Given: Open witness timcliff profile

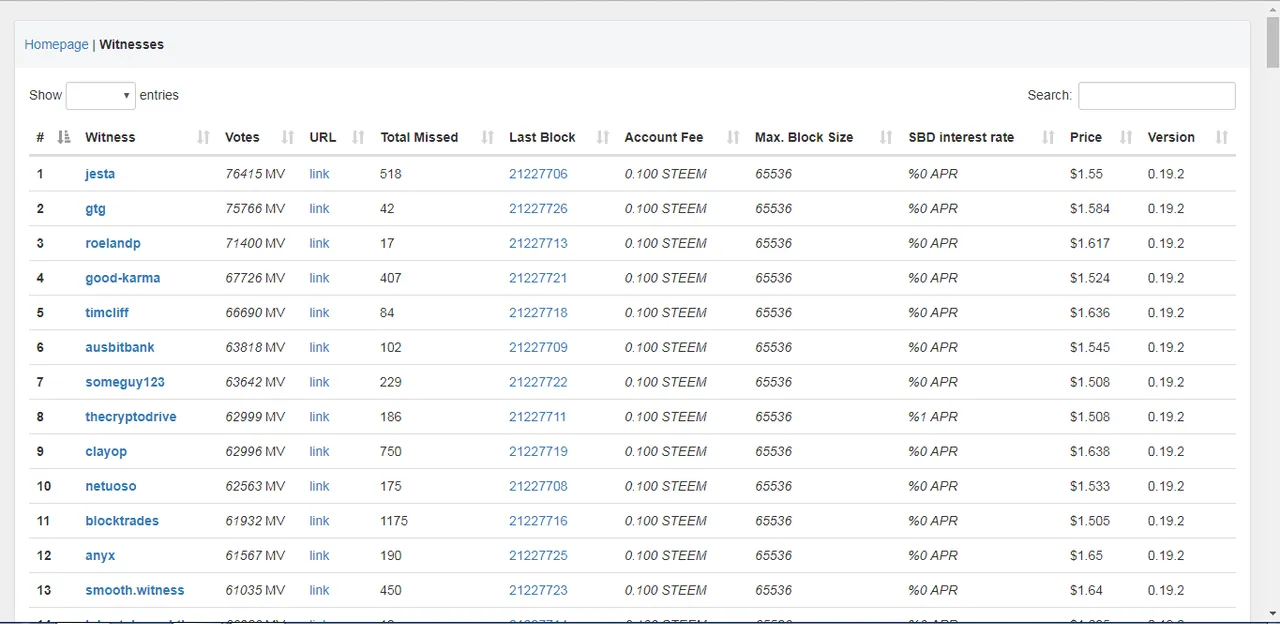Looking at the screenshot, I should [x=107, y=313].
